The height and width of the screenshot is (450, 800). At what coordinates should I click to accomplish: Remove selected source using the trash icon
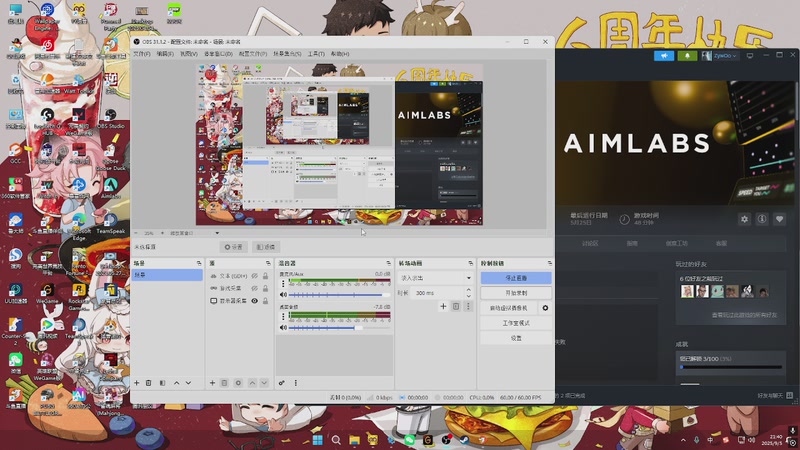(224, 383)
